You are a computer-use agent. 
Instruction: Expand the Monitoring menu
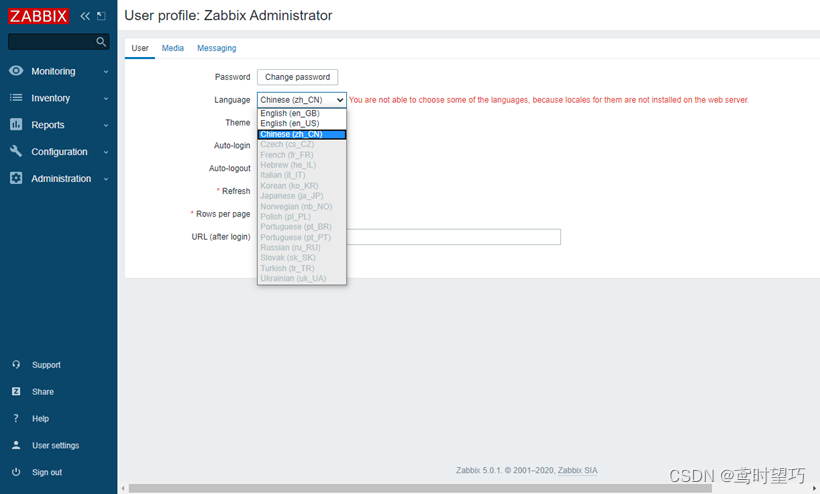[x=106, y=72]
